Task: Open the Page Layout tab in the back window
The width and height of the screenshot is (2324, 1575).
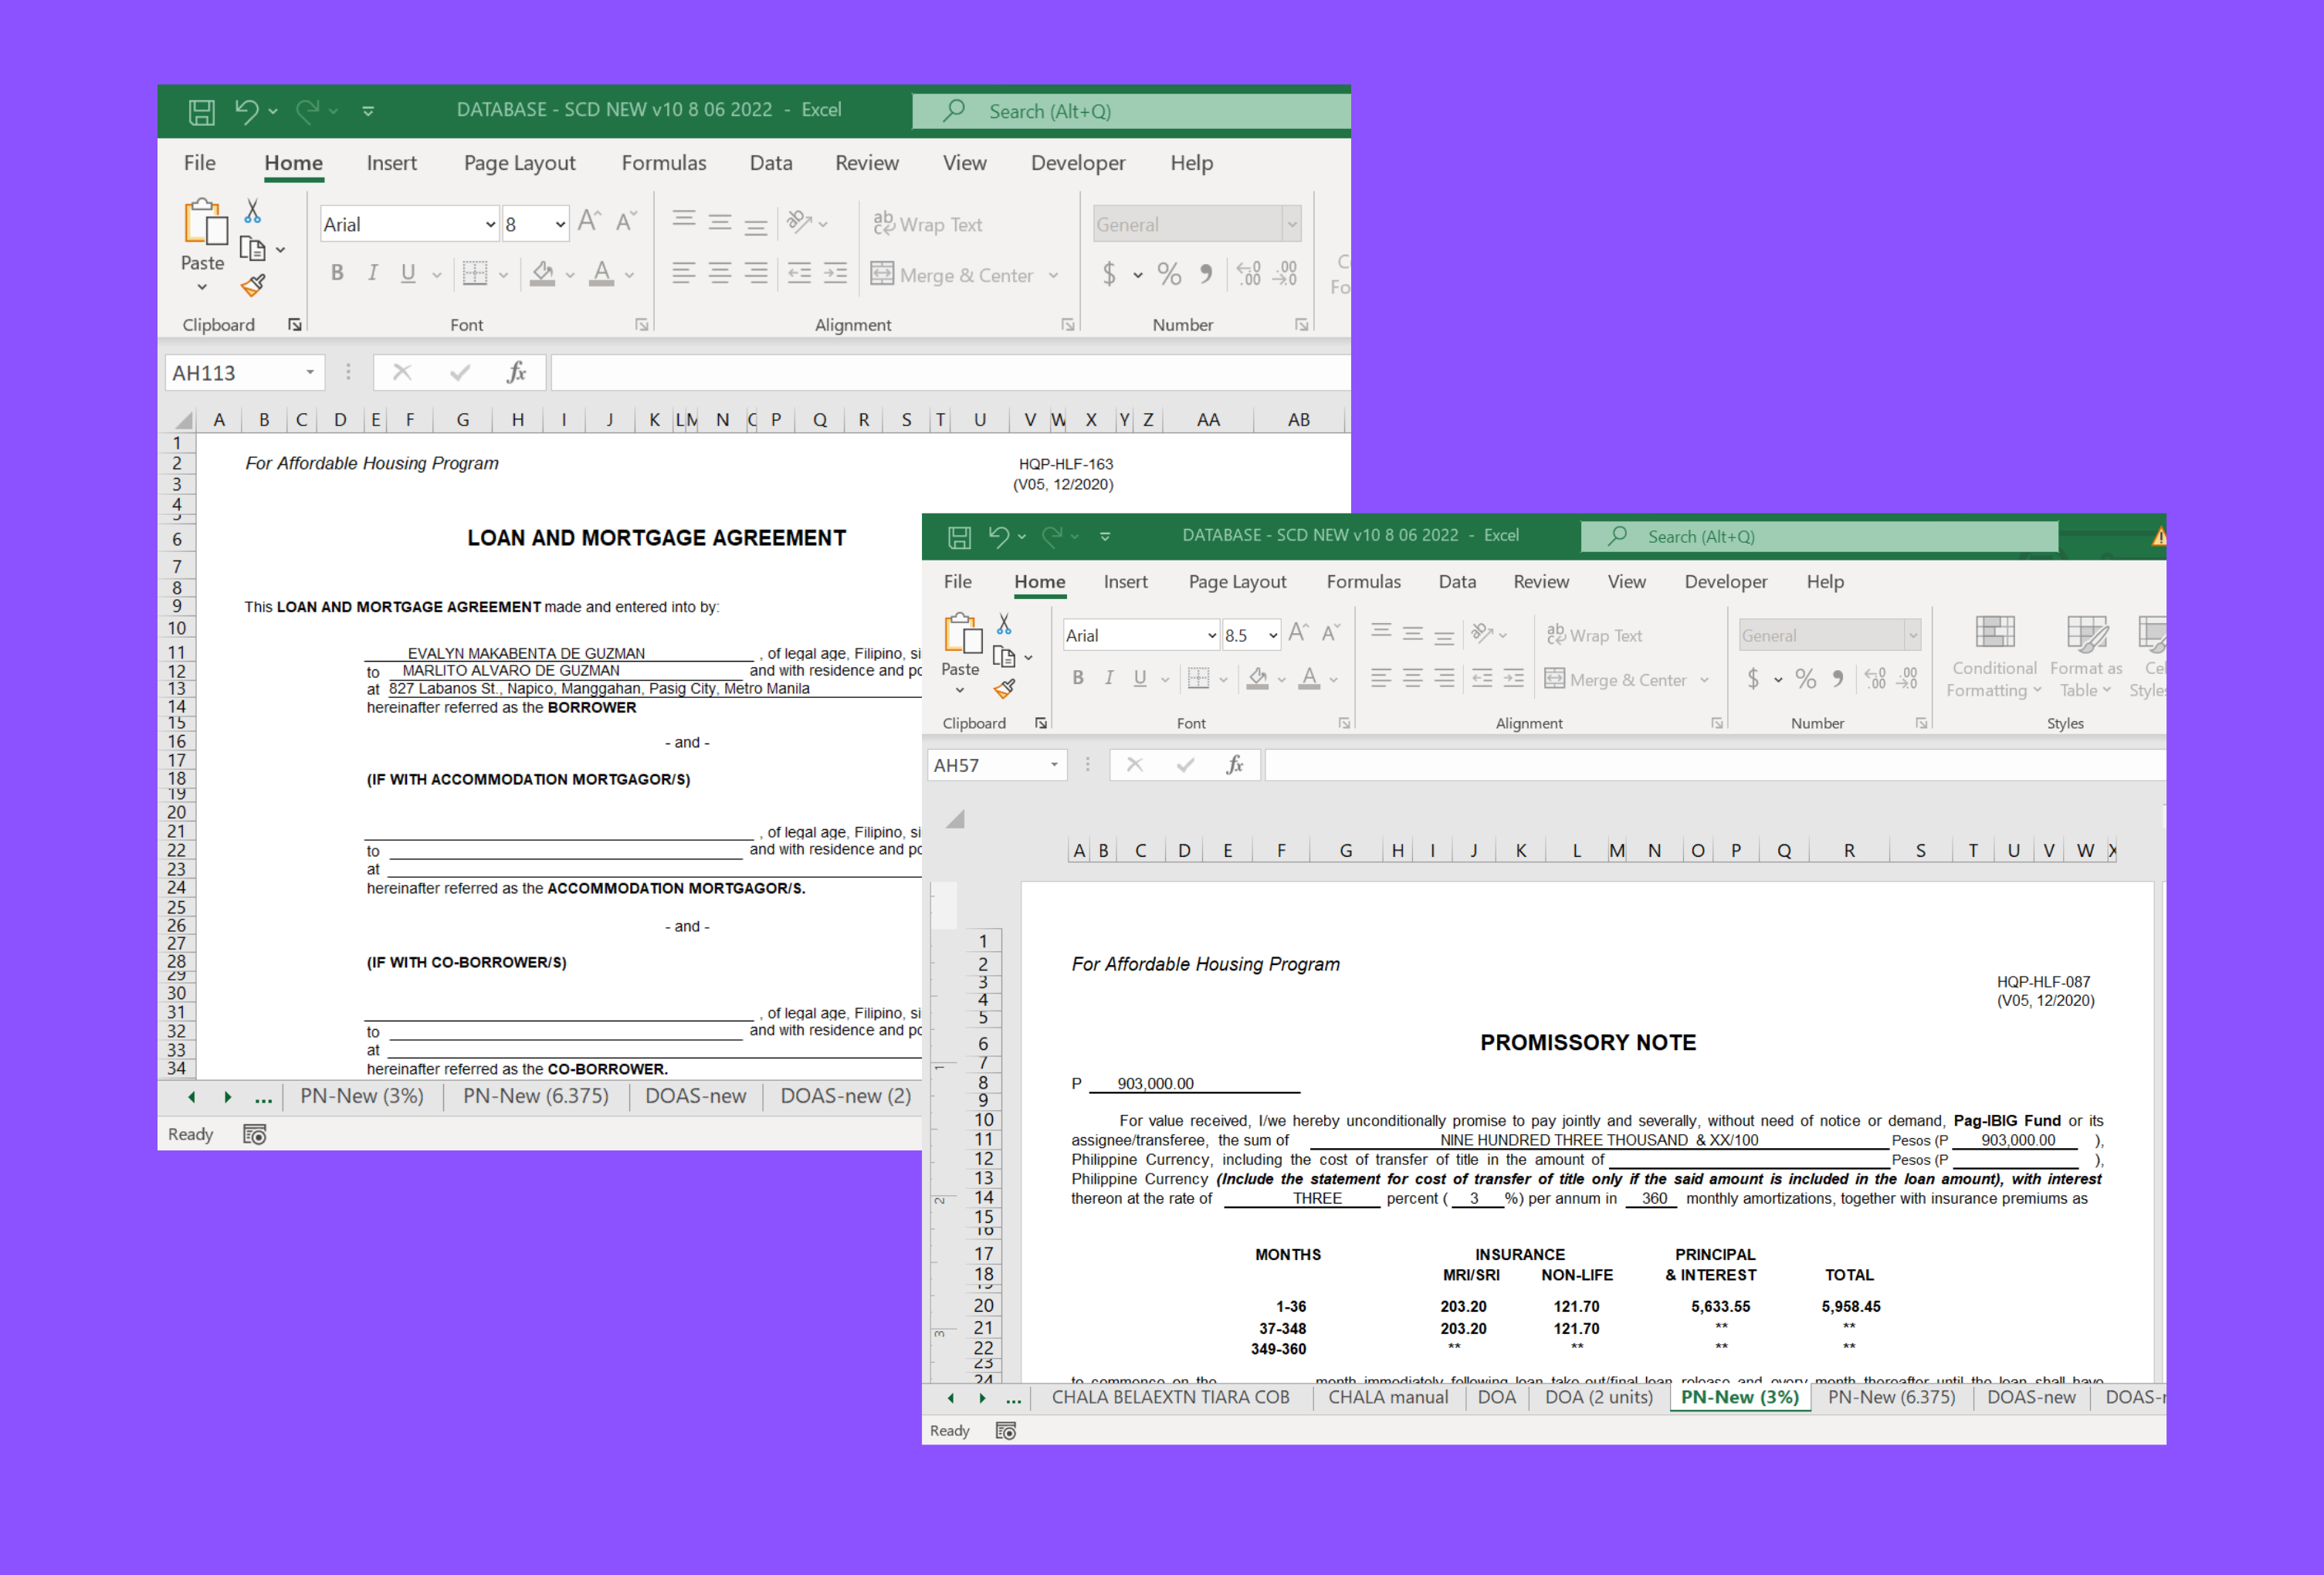Action: pos(519,163)
